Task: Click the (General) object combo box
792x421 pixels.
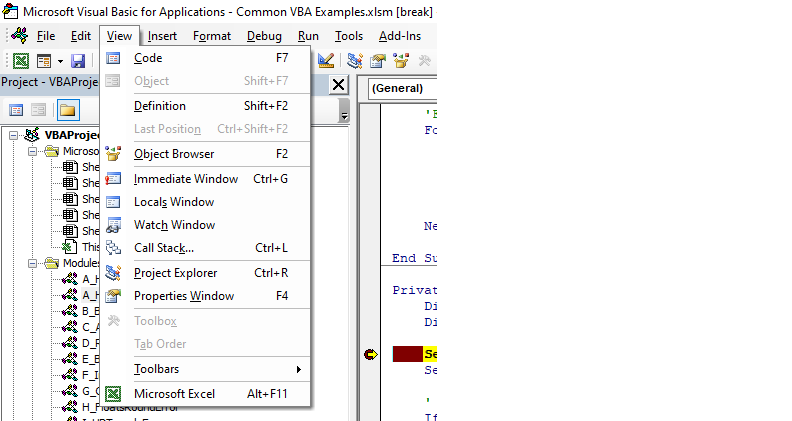Action: (402, 88)
